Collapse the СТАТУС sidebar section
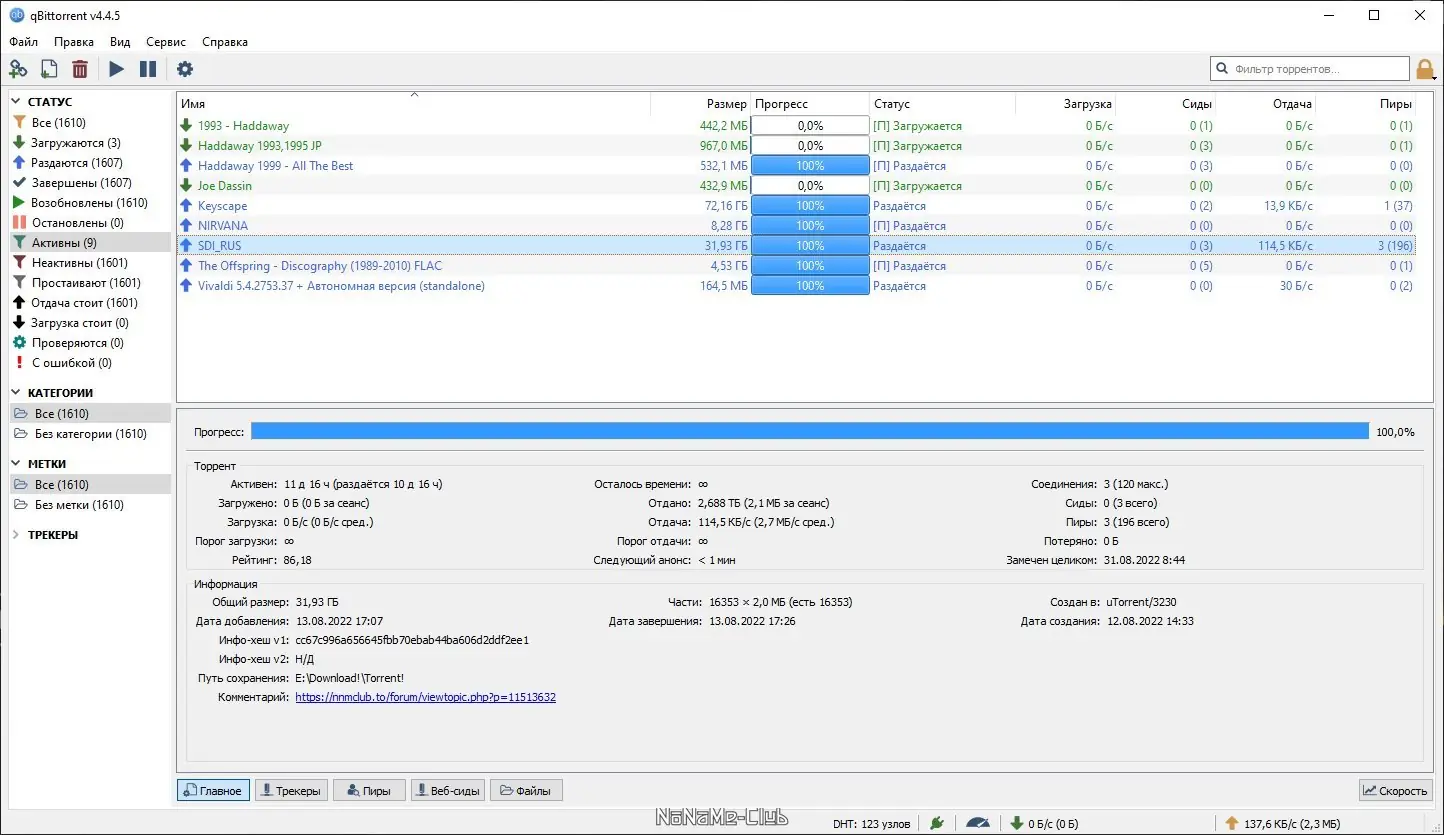 click(16, 102)
